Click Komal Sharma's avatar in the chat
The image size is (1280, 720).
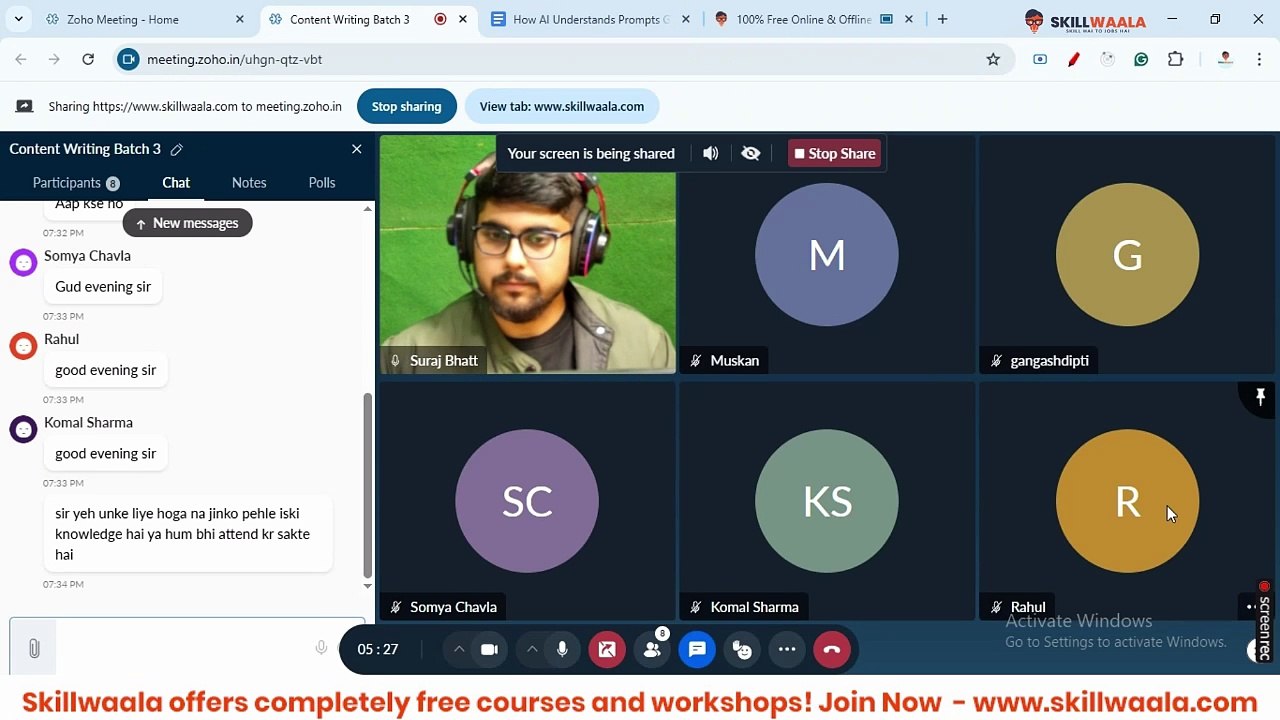23,429
